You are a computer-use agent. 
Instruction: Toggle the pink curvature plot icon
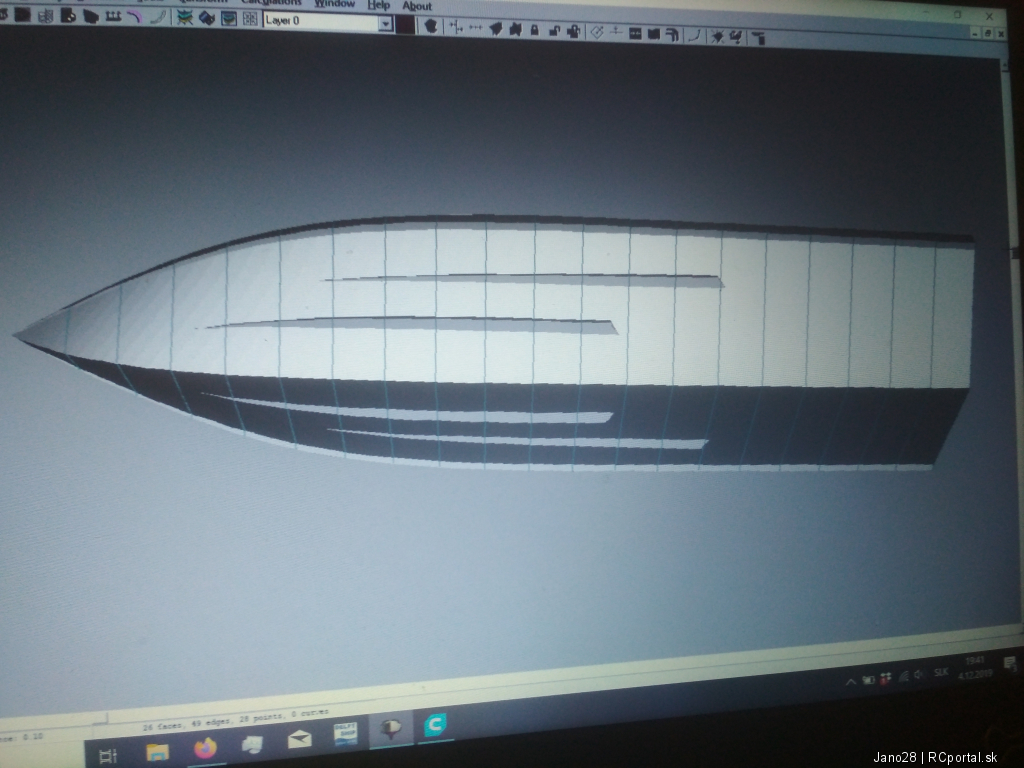click(x=134, y=17)
